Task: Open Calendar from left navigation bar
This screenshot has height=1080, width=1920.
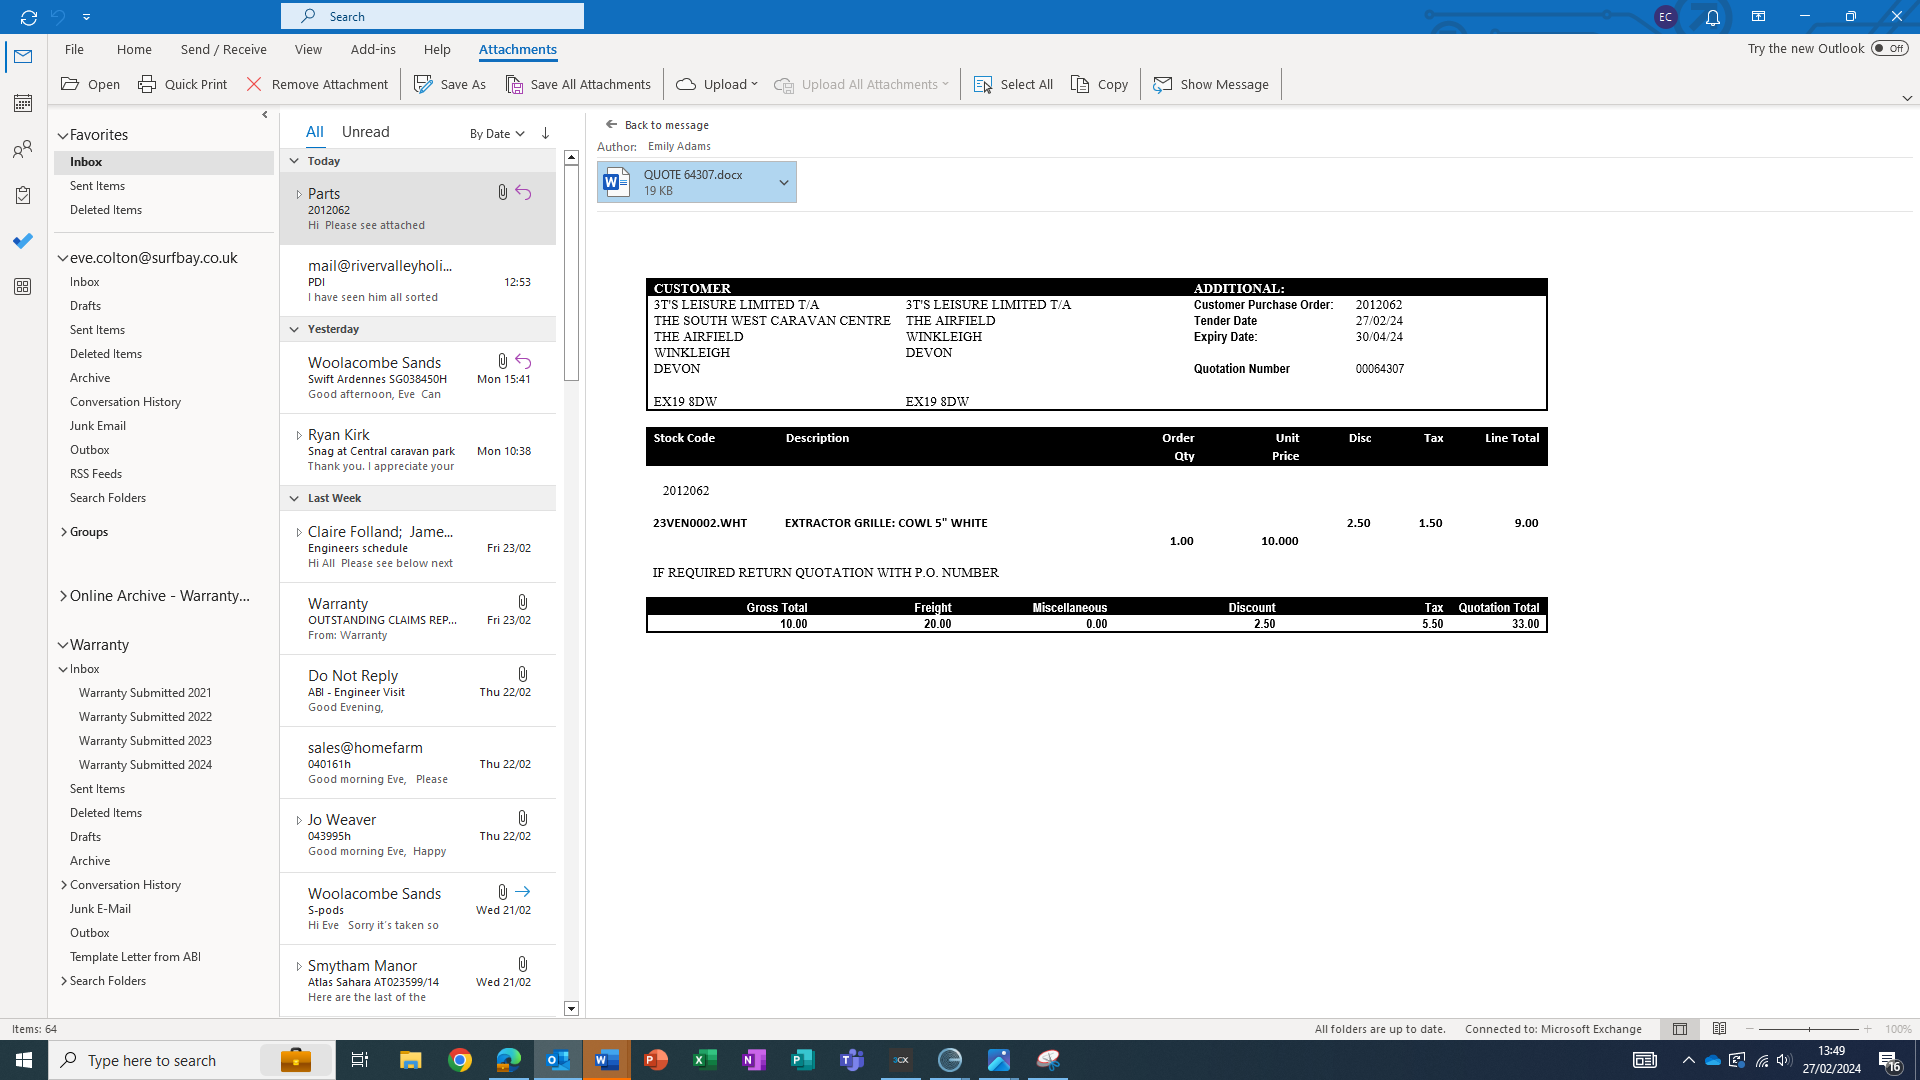Action: click(x=23, y=103)
